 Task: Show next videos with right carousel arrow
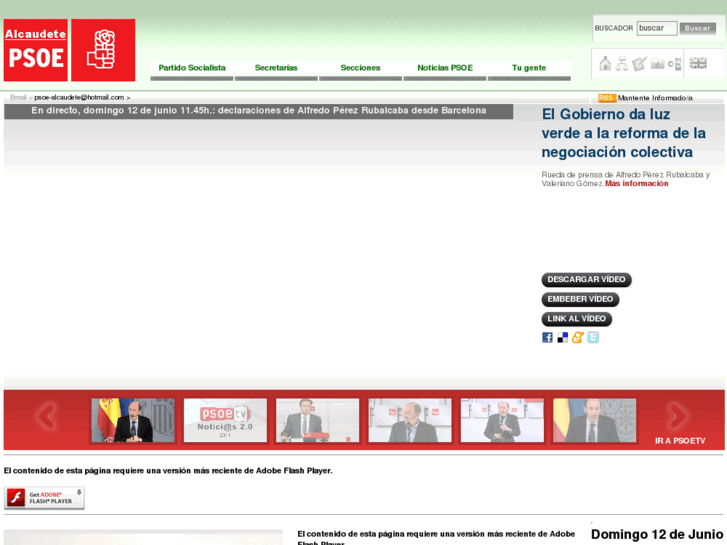(678, 416)
